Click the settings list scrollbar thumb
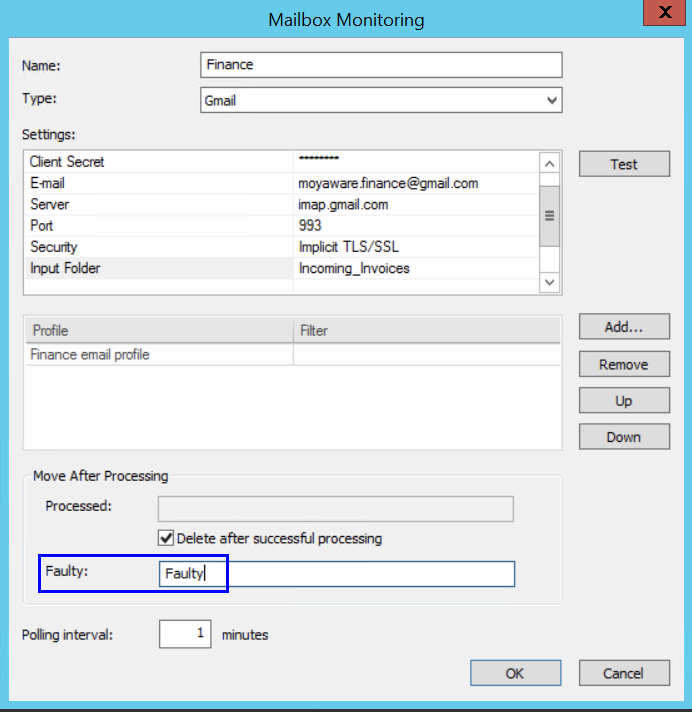The width and height of the screenshot is (692, 712). pyautogui.click(x=549, y=216)
